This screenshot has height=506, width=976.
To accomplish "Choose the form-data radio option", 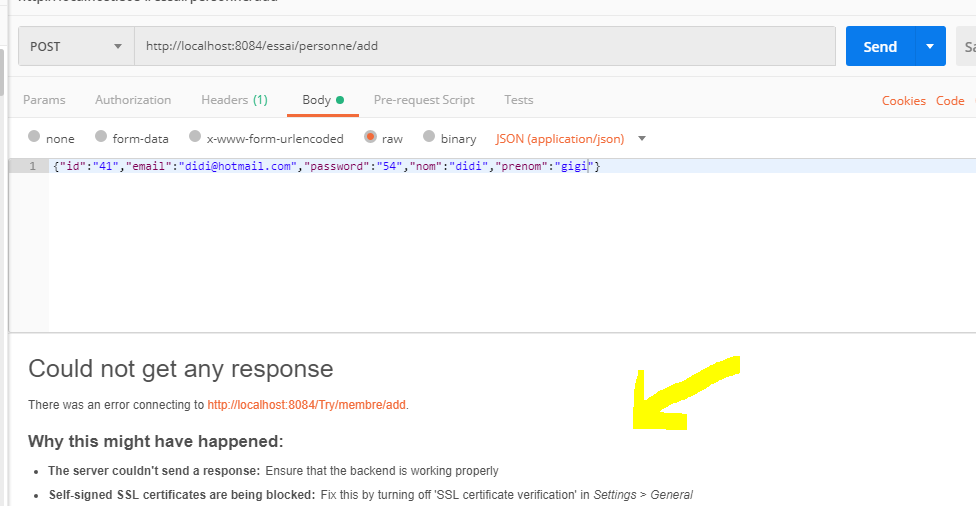I will coord(101,137).
